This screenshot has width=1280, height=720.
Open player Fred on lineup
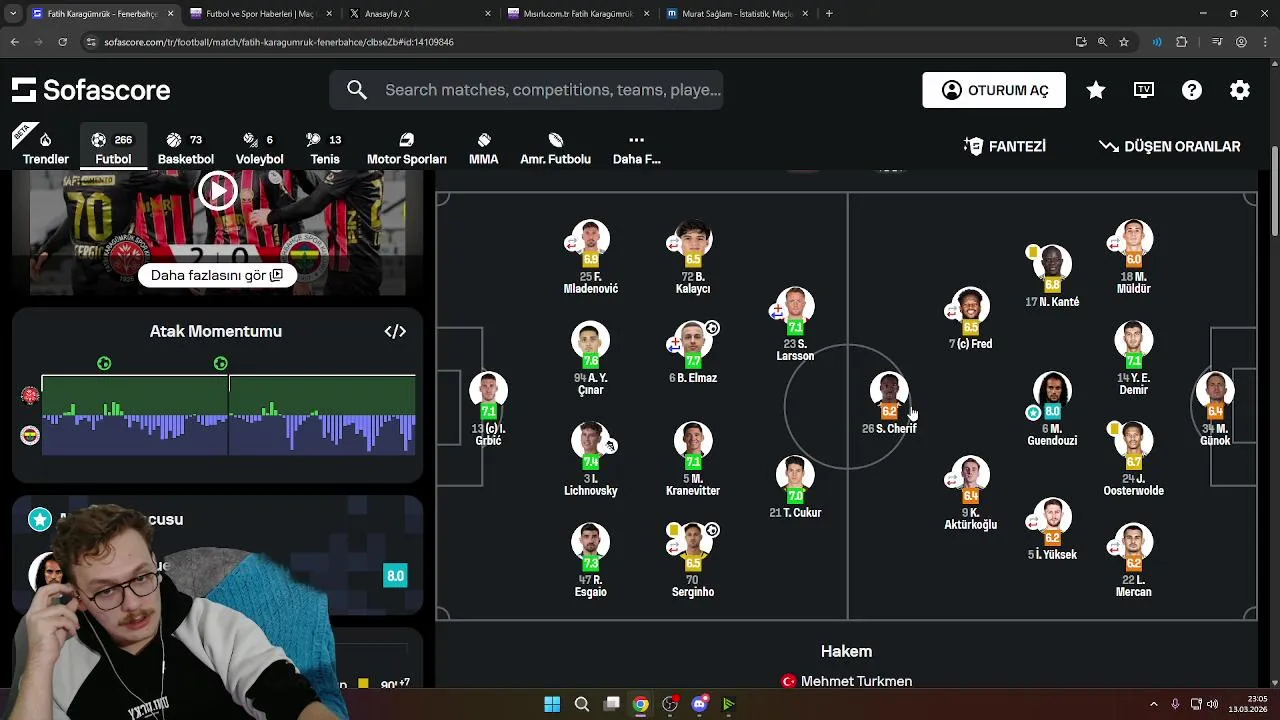click(970, 318)
